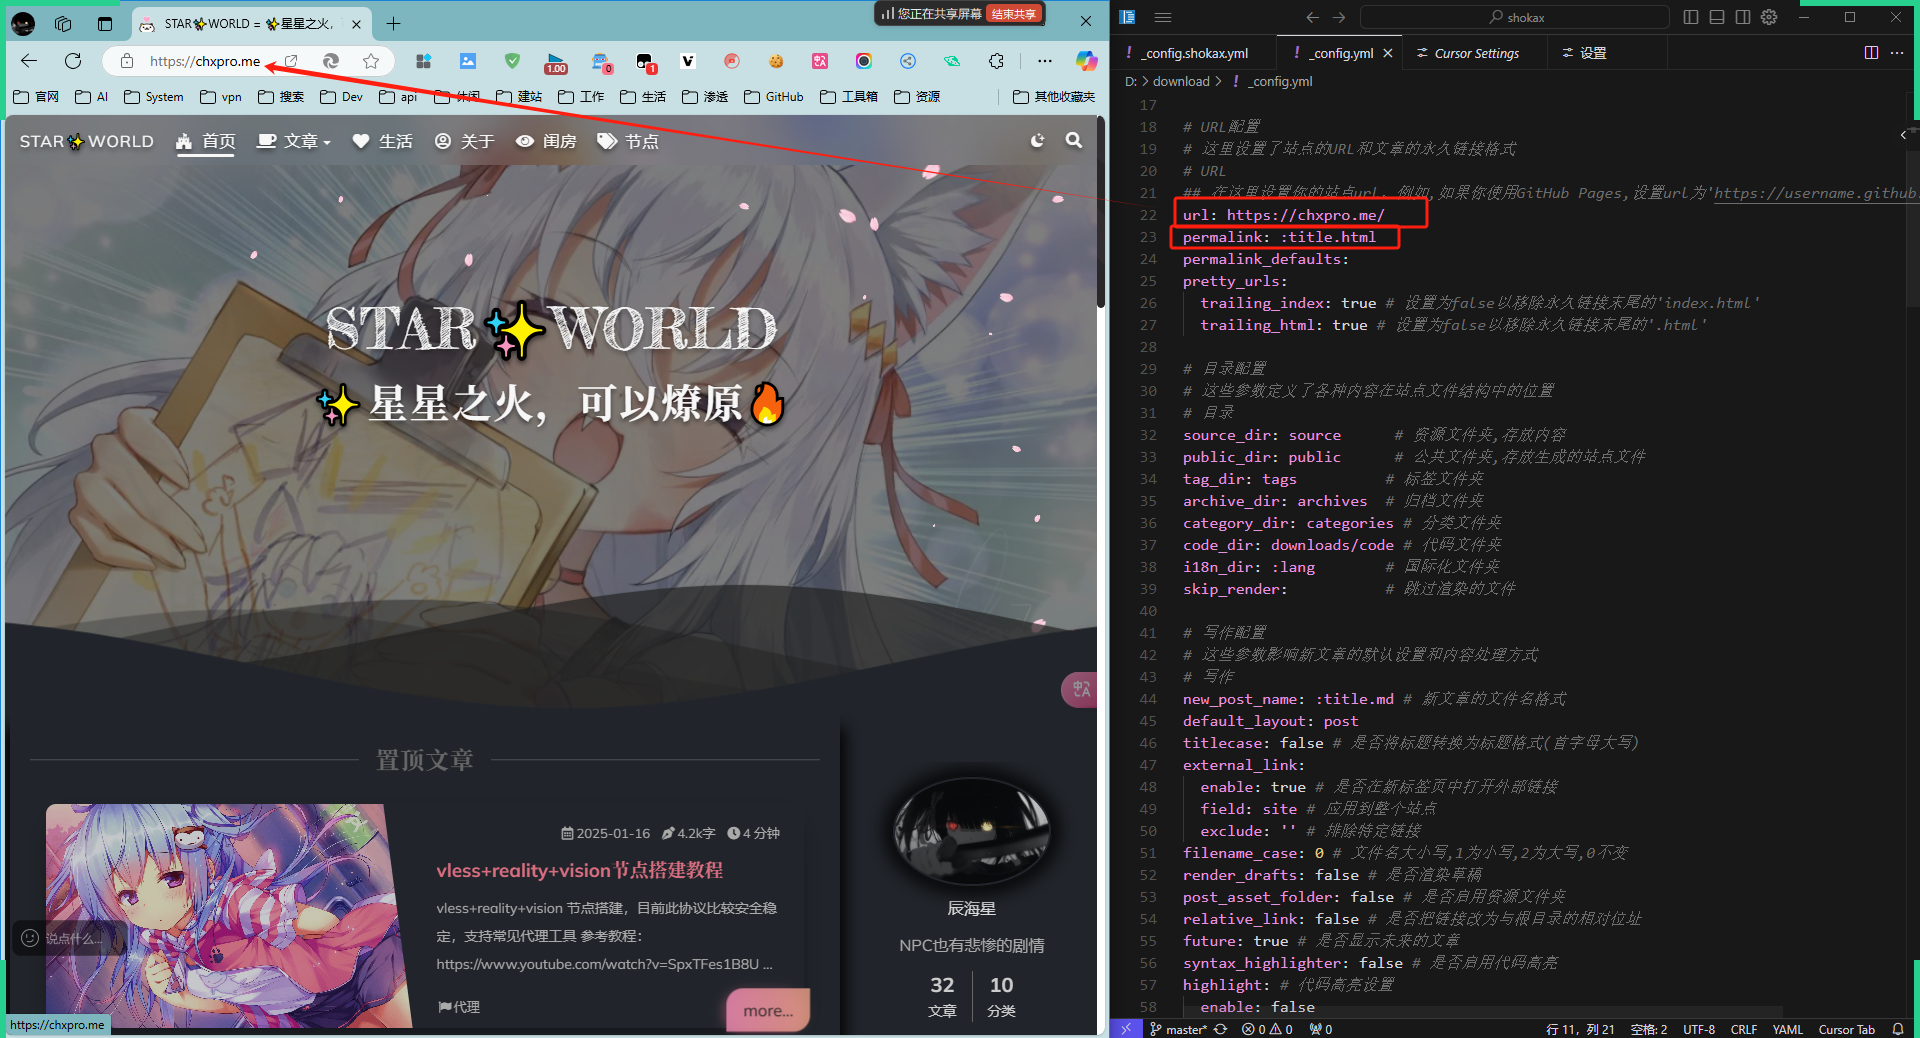Close the _config.yml editor tab
1920x1038 pixels.
(1388, 53)
